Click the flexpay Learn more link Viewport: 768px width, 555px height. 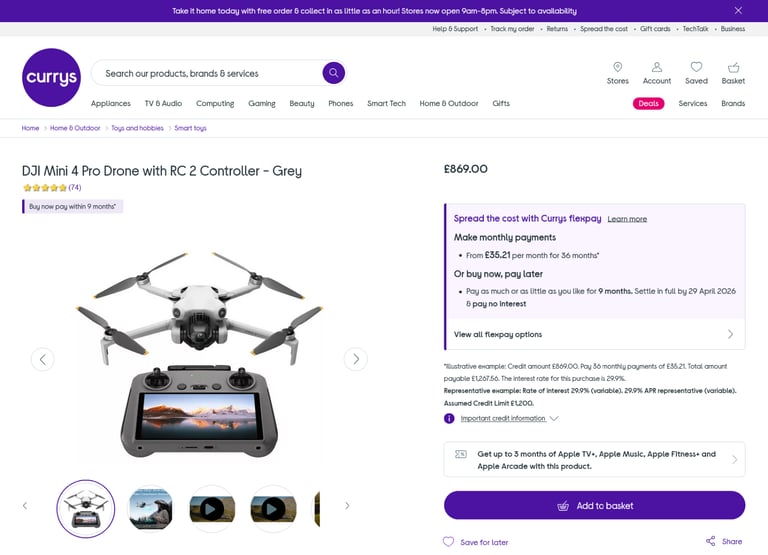tap(627, 219)
